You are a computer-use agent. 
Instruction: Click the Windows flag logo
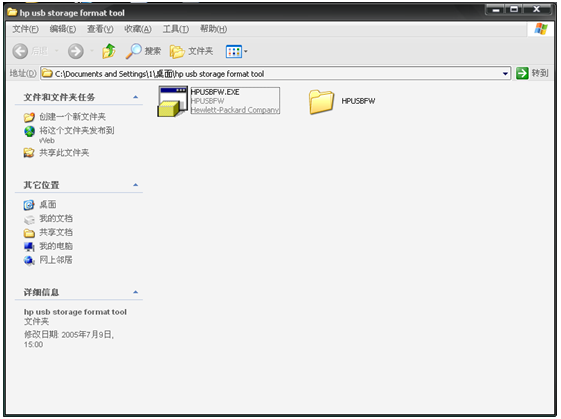pos(541,29)
